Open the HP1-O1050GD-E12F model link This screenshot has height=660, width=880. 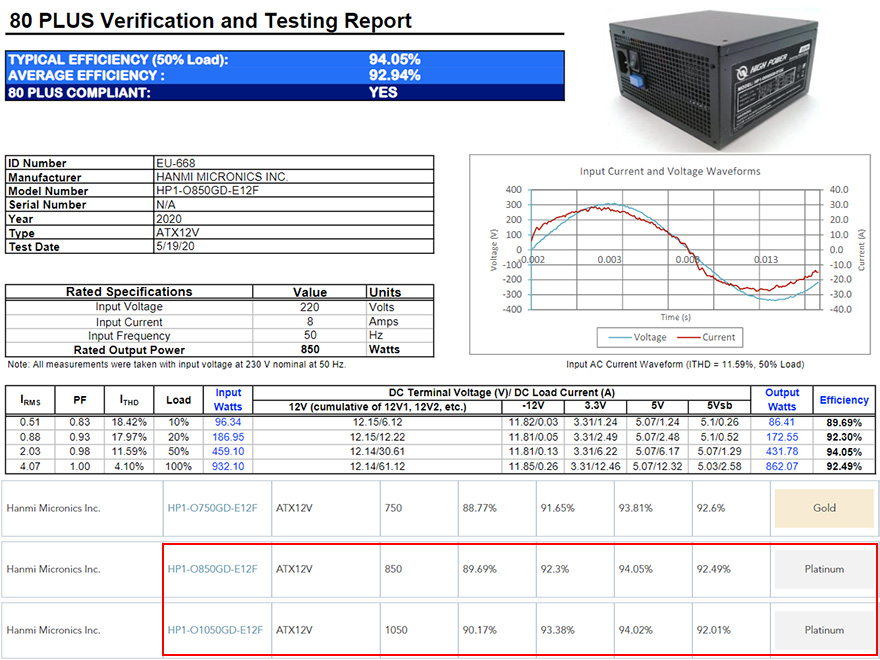(215, 630)
